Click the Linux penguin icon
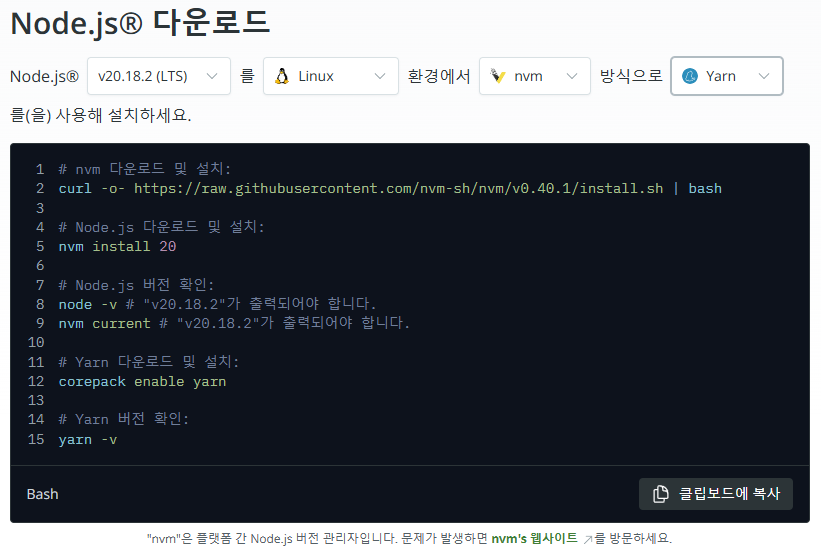The image size is (821, 553). pyautogui.click(x=282, y=76)
